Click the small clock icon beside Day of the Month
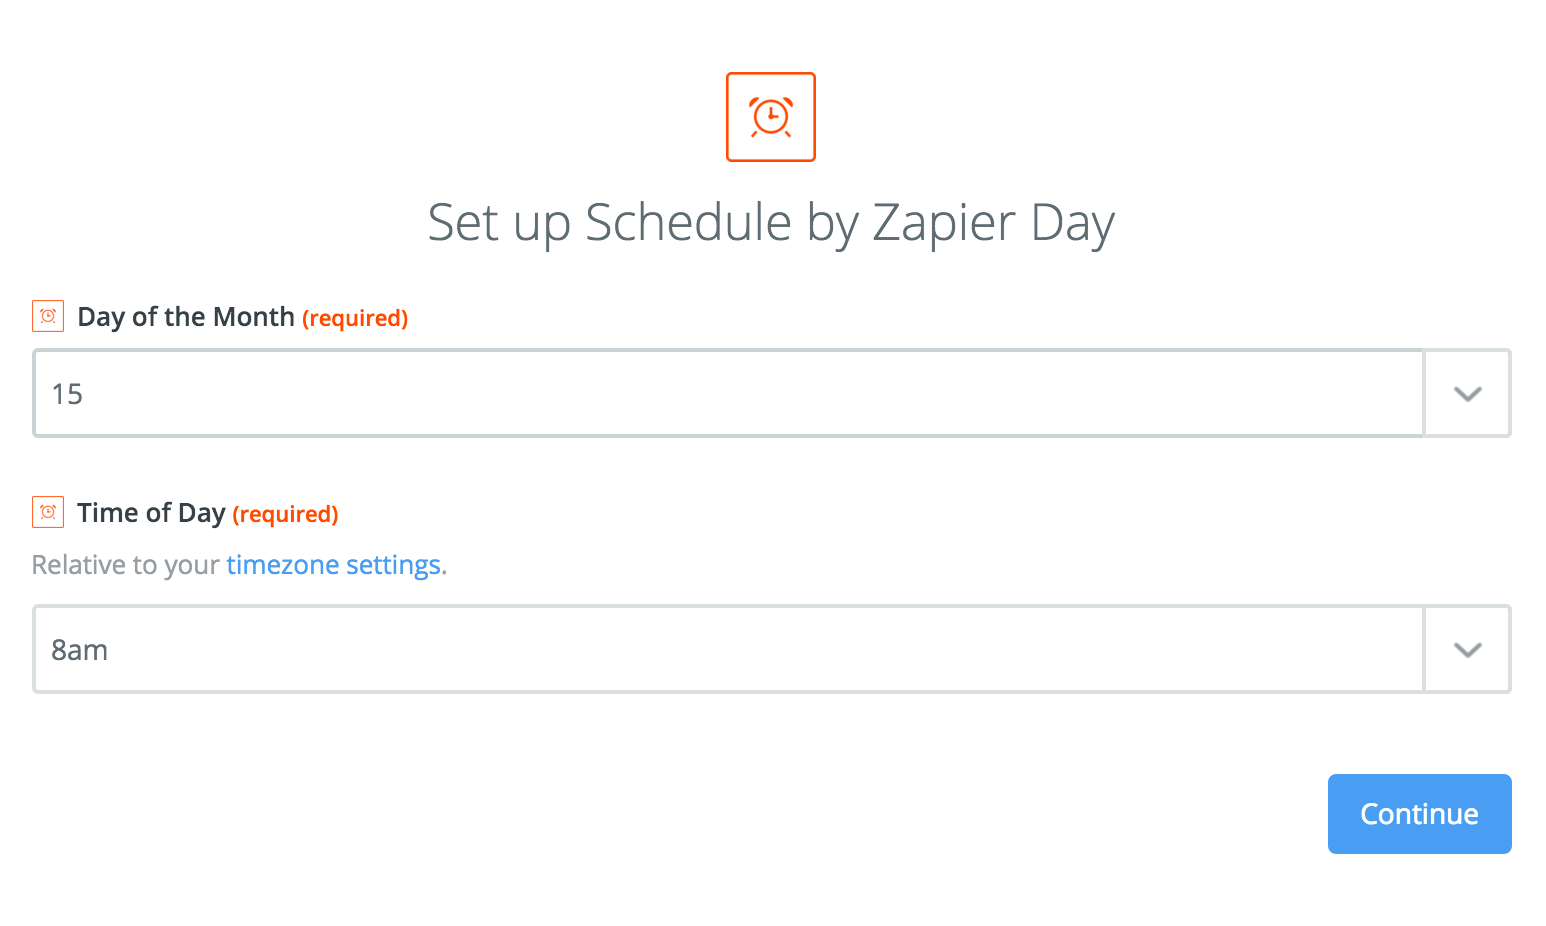The width and height of the screenshot is (1546, 926). (x=48, y=316)
